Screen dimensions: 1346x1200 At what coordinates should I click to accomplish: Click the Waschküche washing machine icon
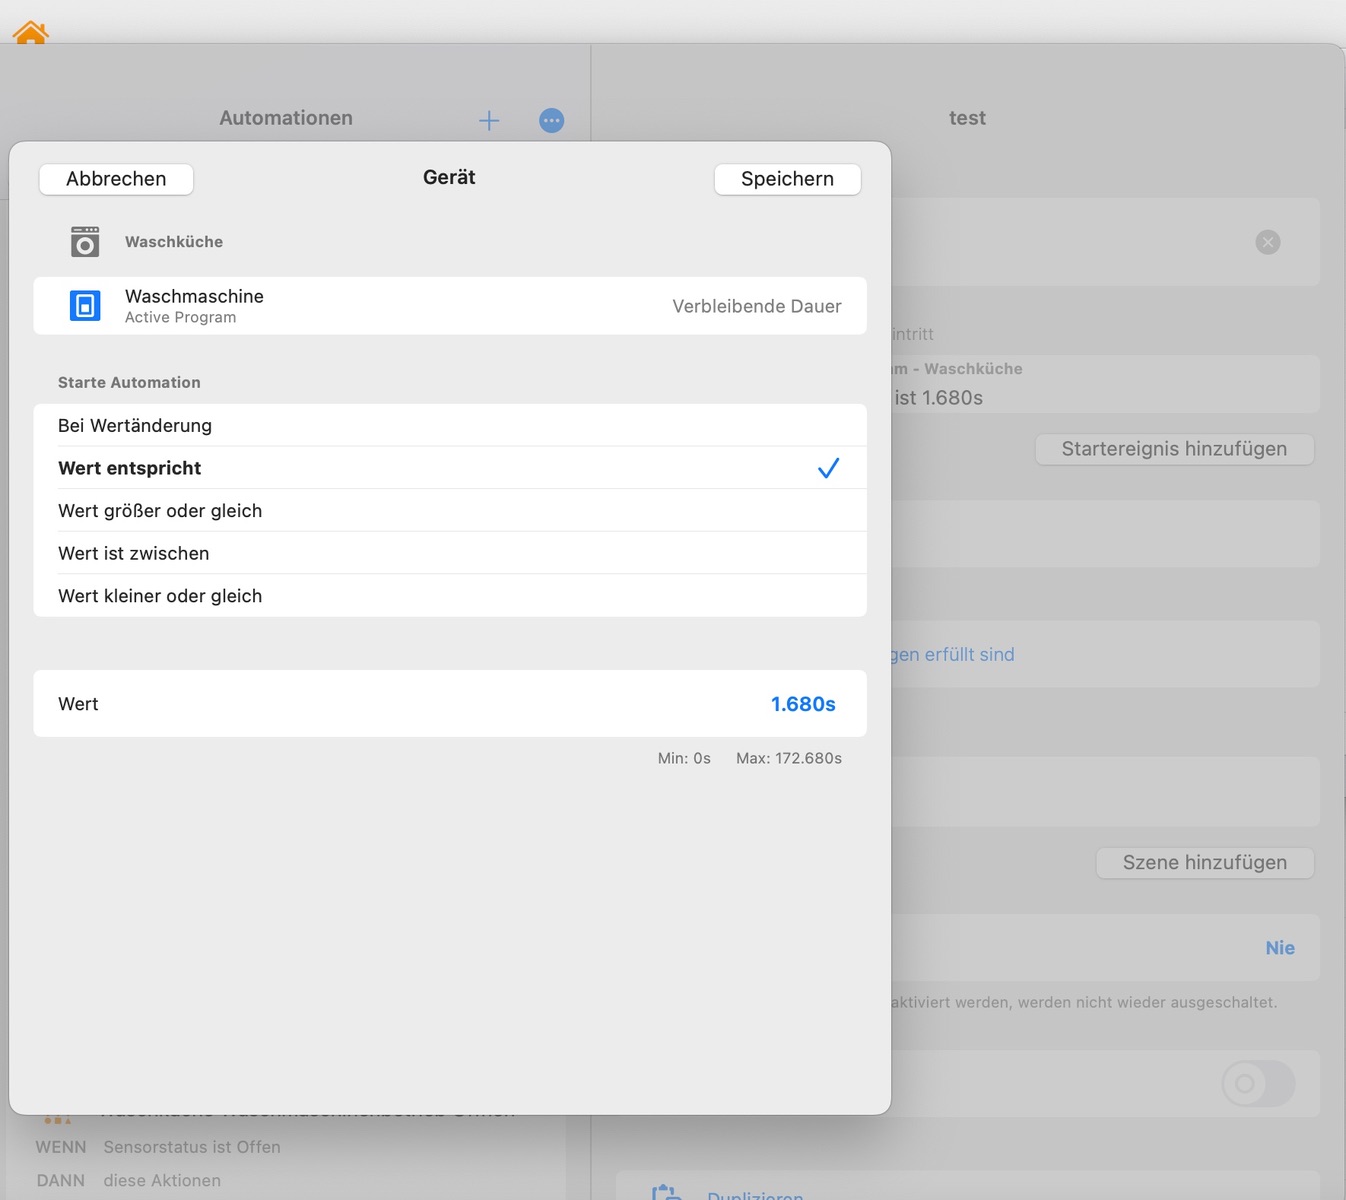[x=85, y=242]
